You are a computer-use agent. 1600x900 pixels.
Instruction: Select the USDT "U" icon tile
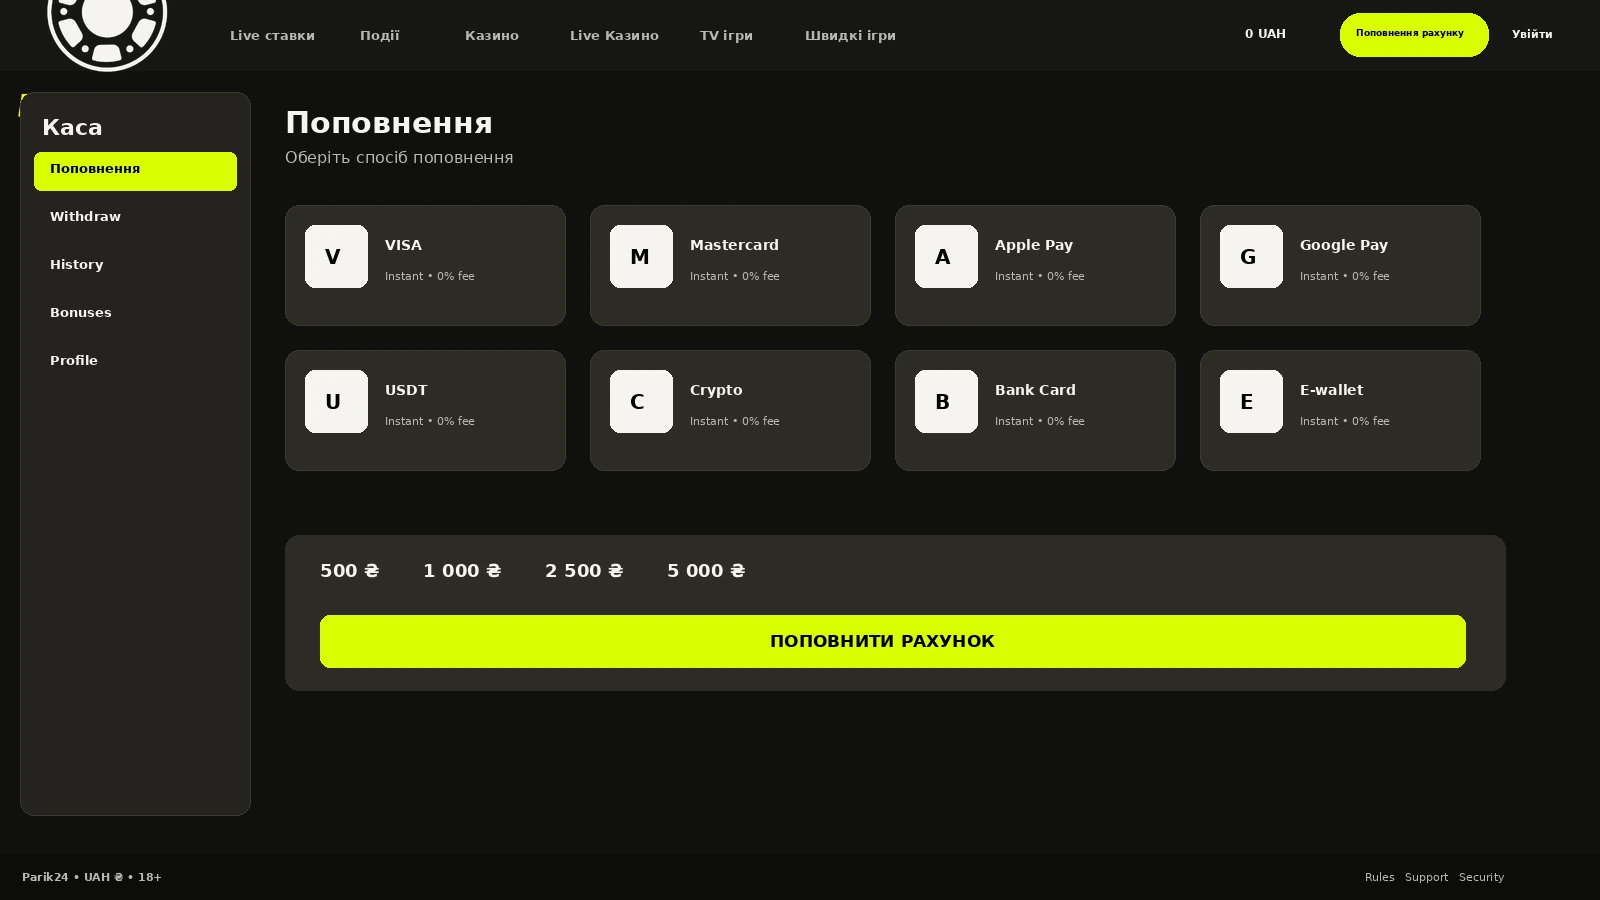coord(336,402)
